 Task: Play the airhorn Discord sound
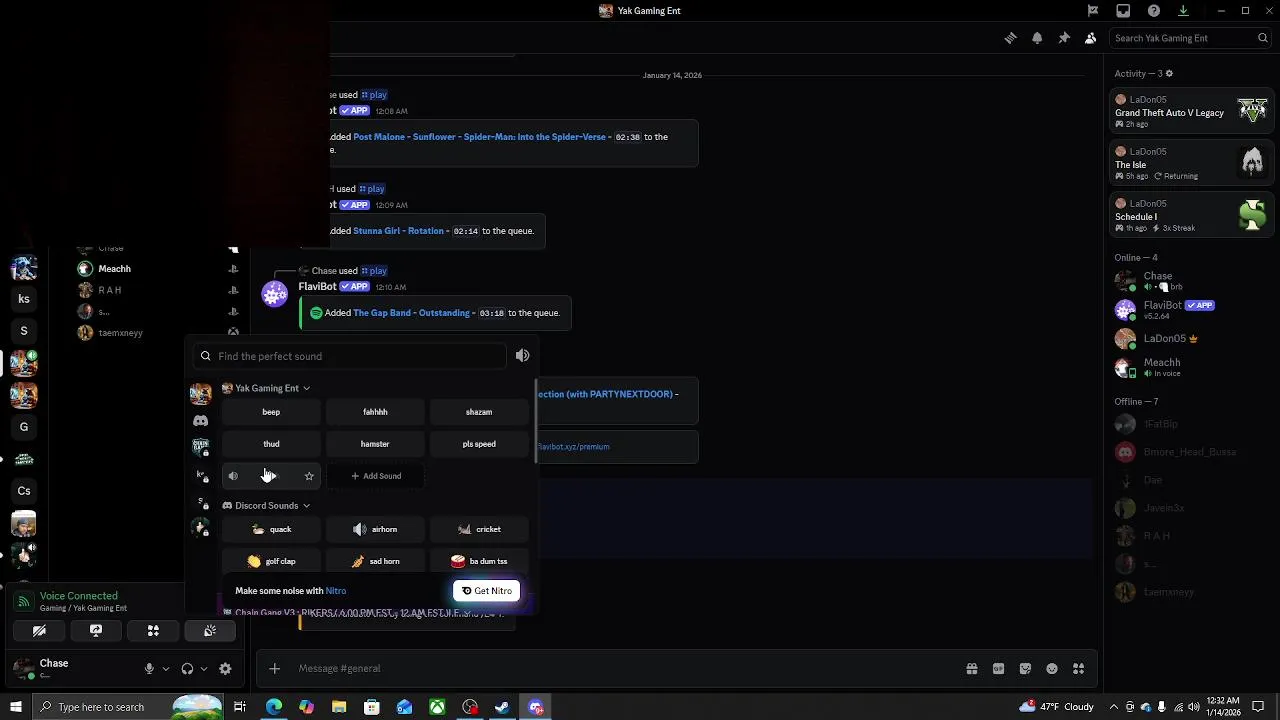375,529
